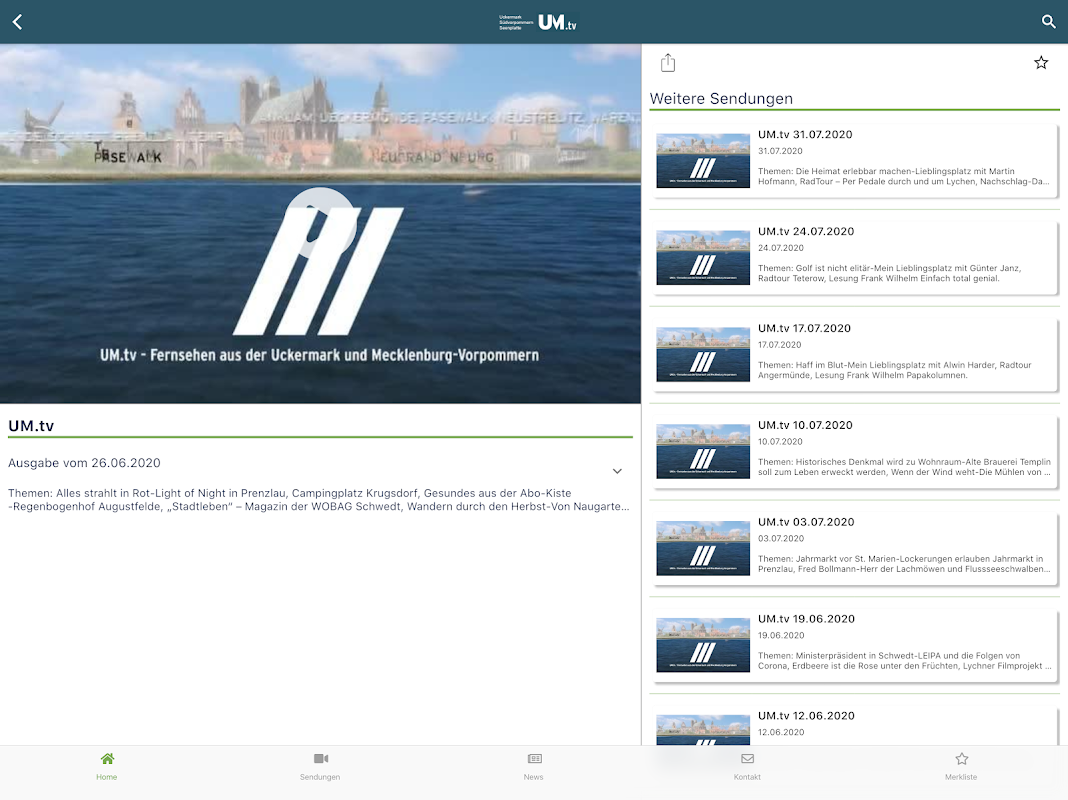Open search with the magnifier icon
The height and width of the screenshot is (800, 1068).
(x=1049, y=22)
